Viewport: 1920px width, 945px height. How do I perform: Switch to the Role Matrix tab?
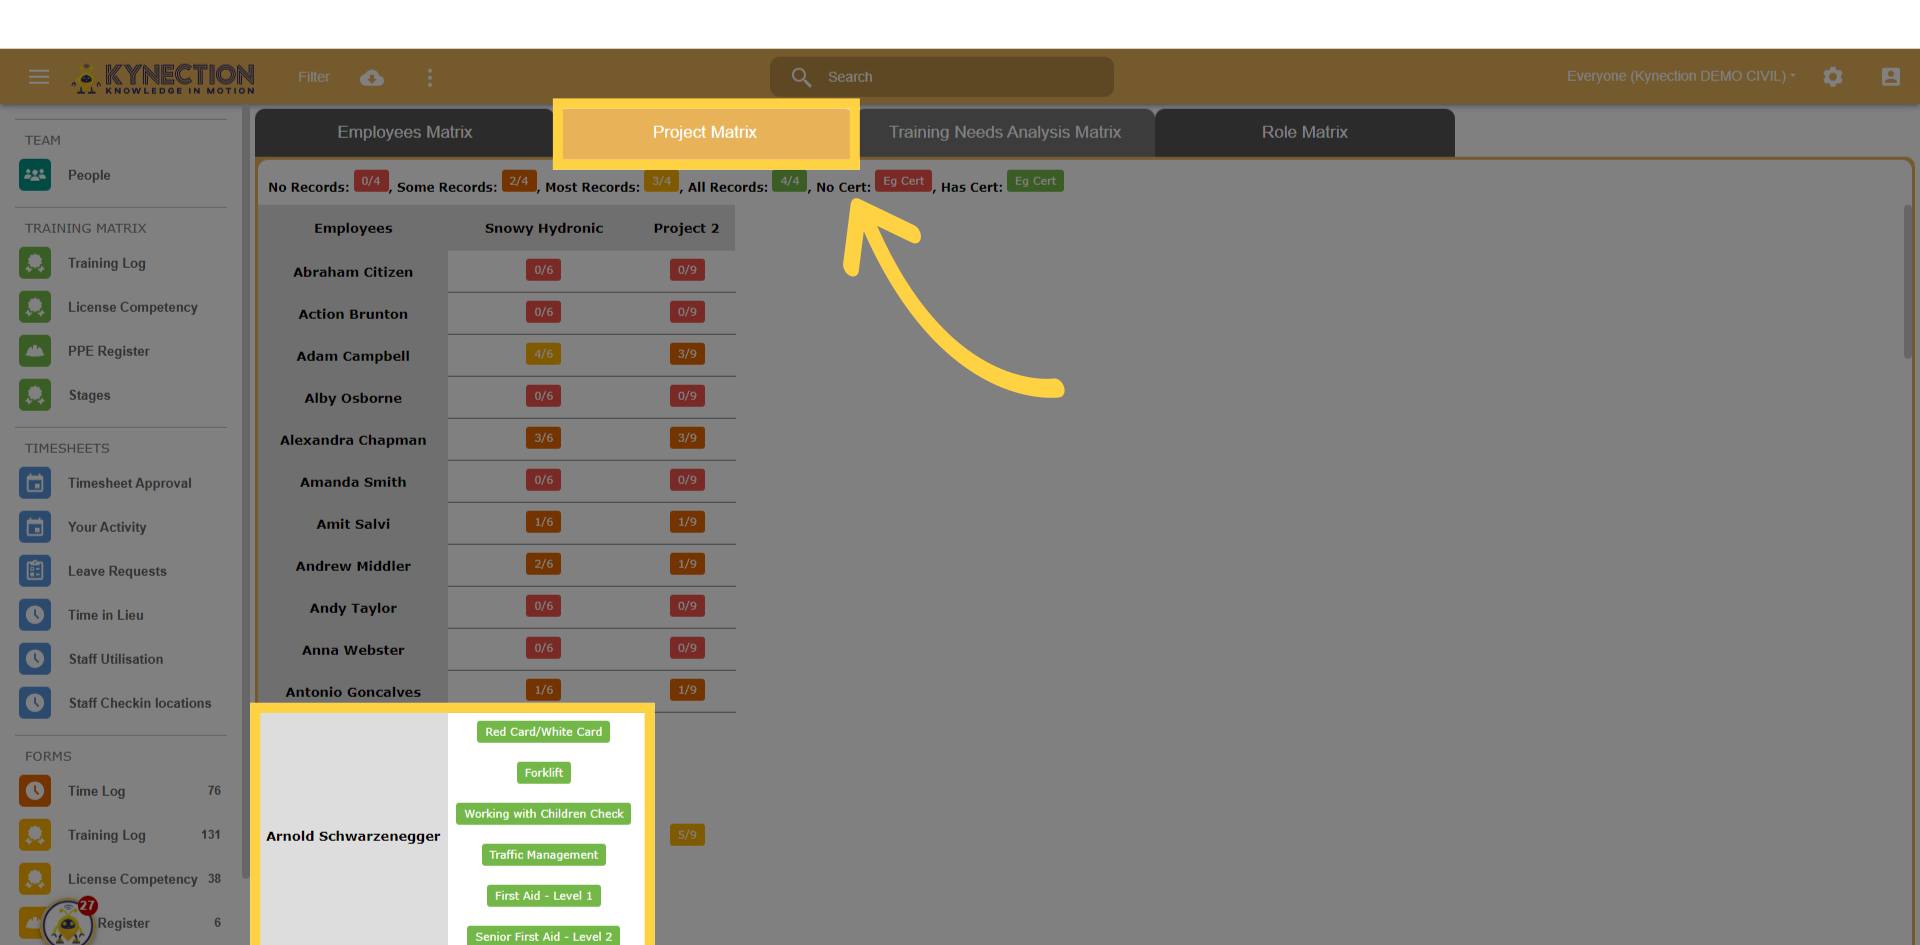(1305, 132)
